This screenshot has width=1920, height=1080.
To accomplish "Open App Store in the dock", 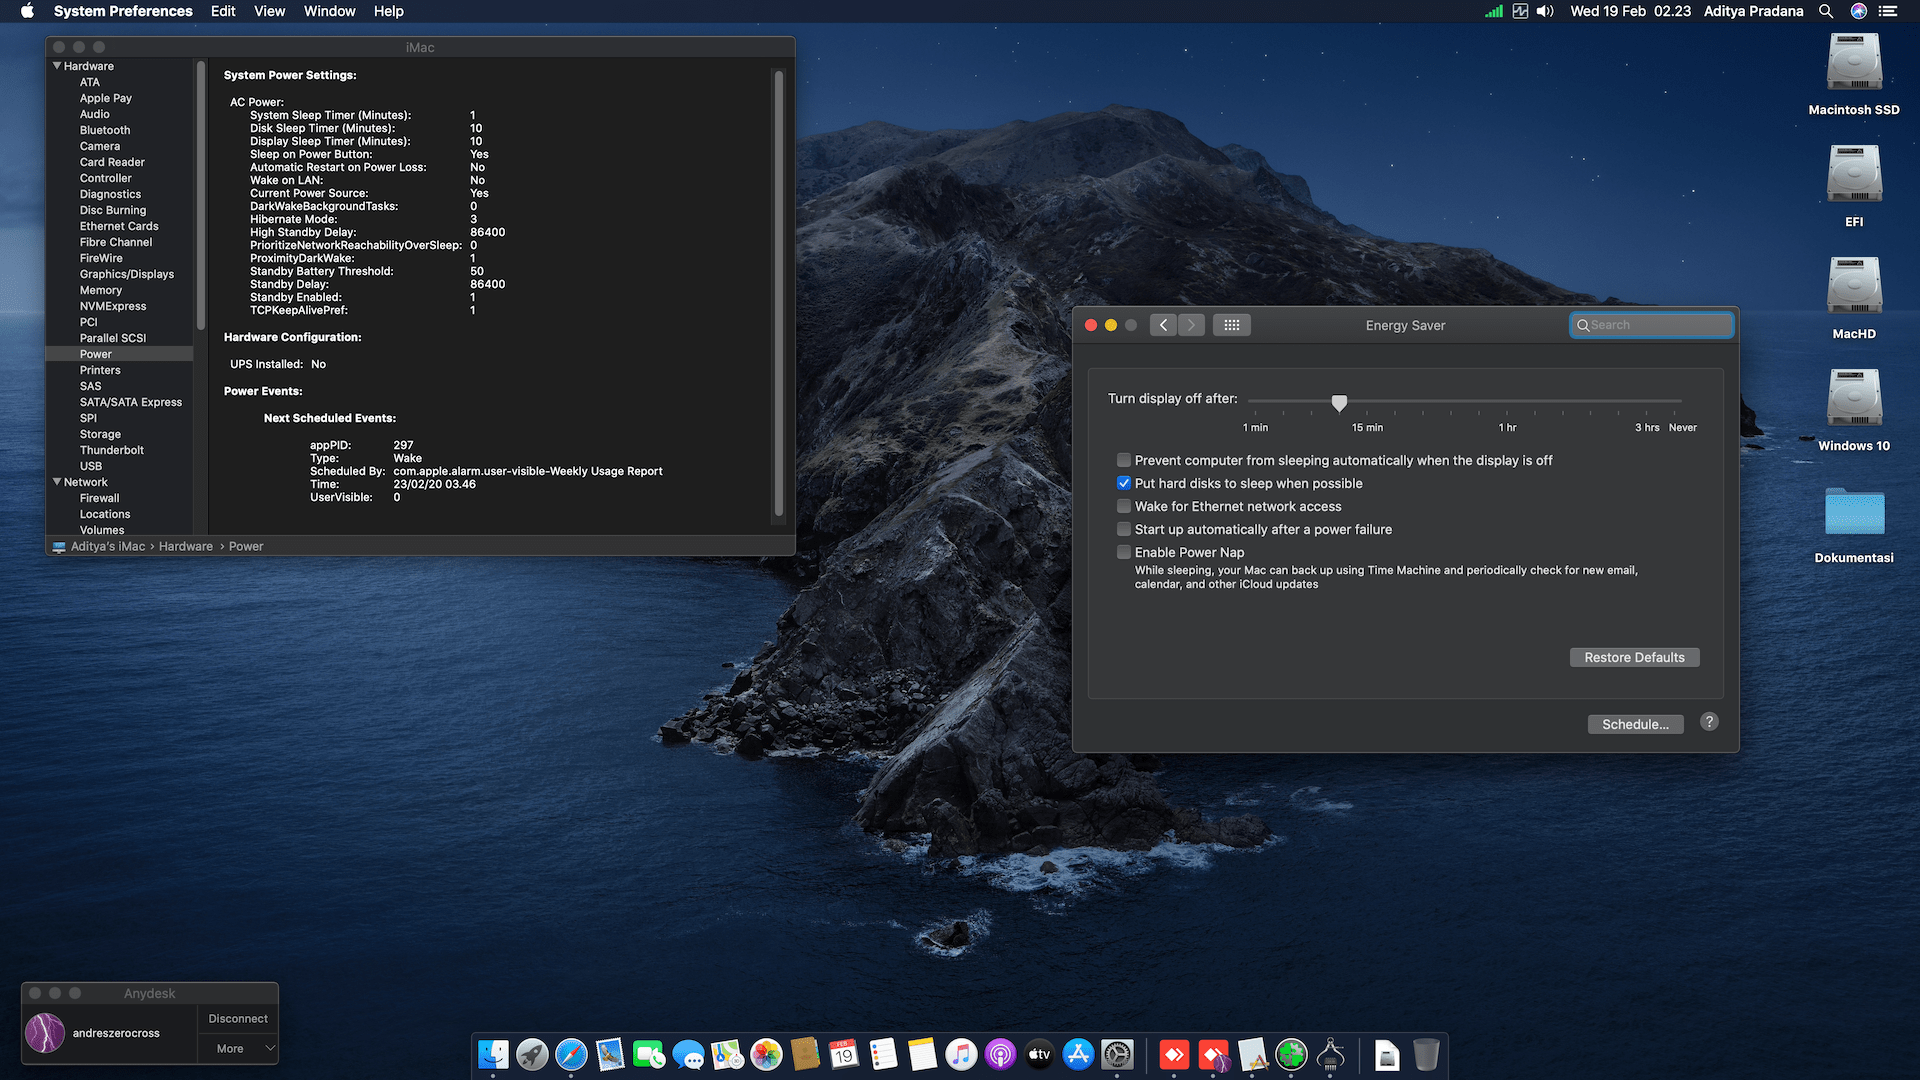I will tap(1078, 1054).
